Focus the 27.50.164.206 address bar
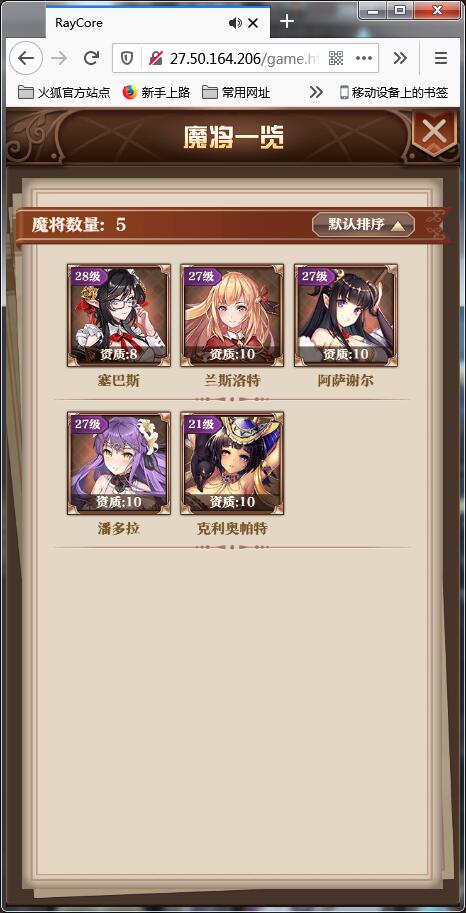This screenshot has width=466, height=913. pyautogui.click(x=245, y=58)
